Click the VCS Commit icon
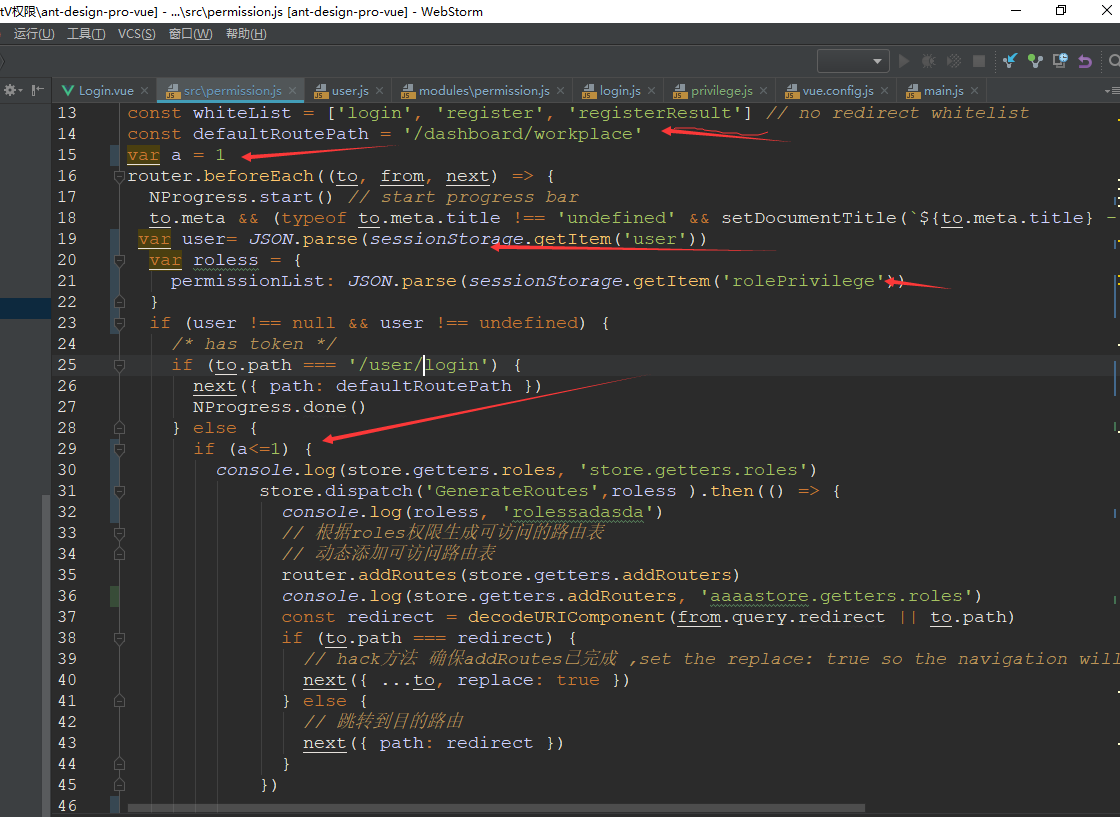This screenshot has width=1120, height=817. [1035, 61]
